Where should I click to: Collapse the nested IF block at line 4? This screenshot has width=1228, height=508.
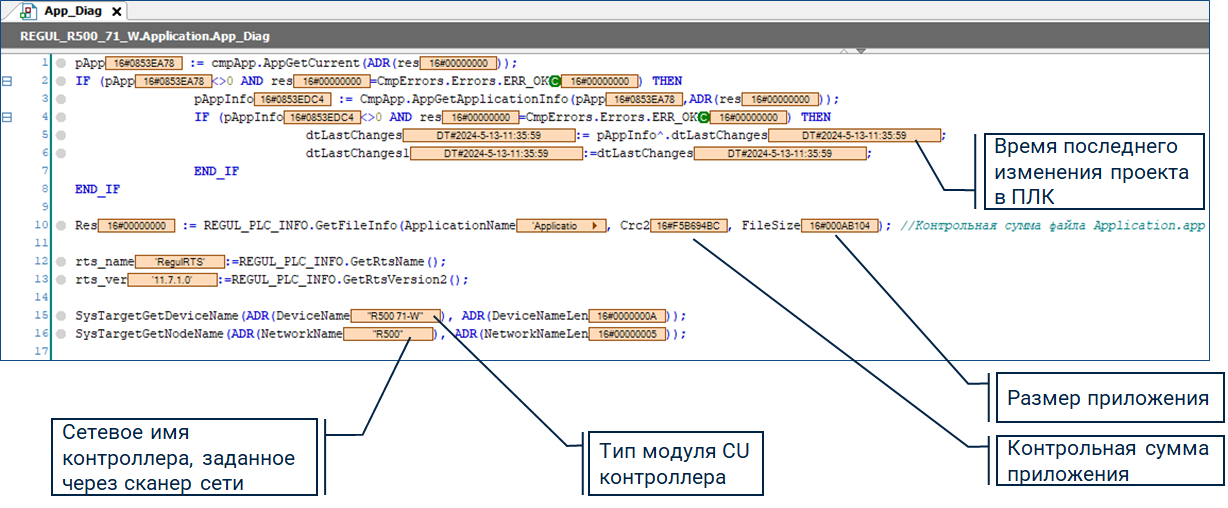coord(8,117)
